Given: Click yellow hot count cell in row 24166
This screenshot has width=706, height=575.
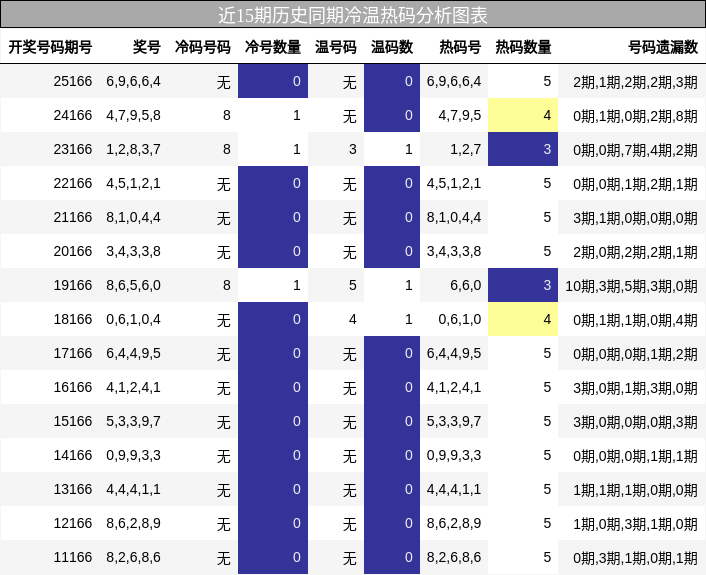Looking at the screenshot, I should [x=523, y=115].
